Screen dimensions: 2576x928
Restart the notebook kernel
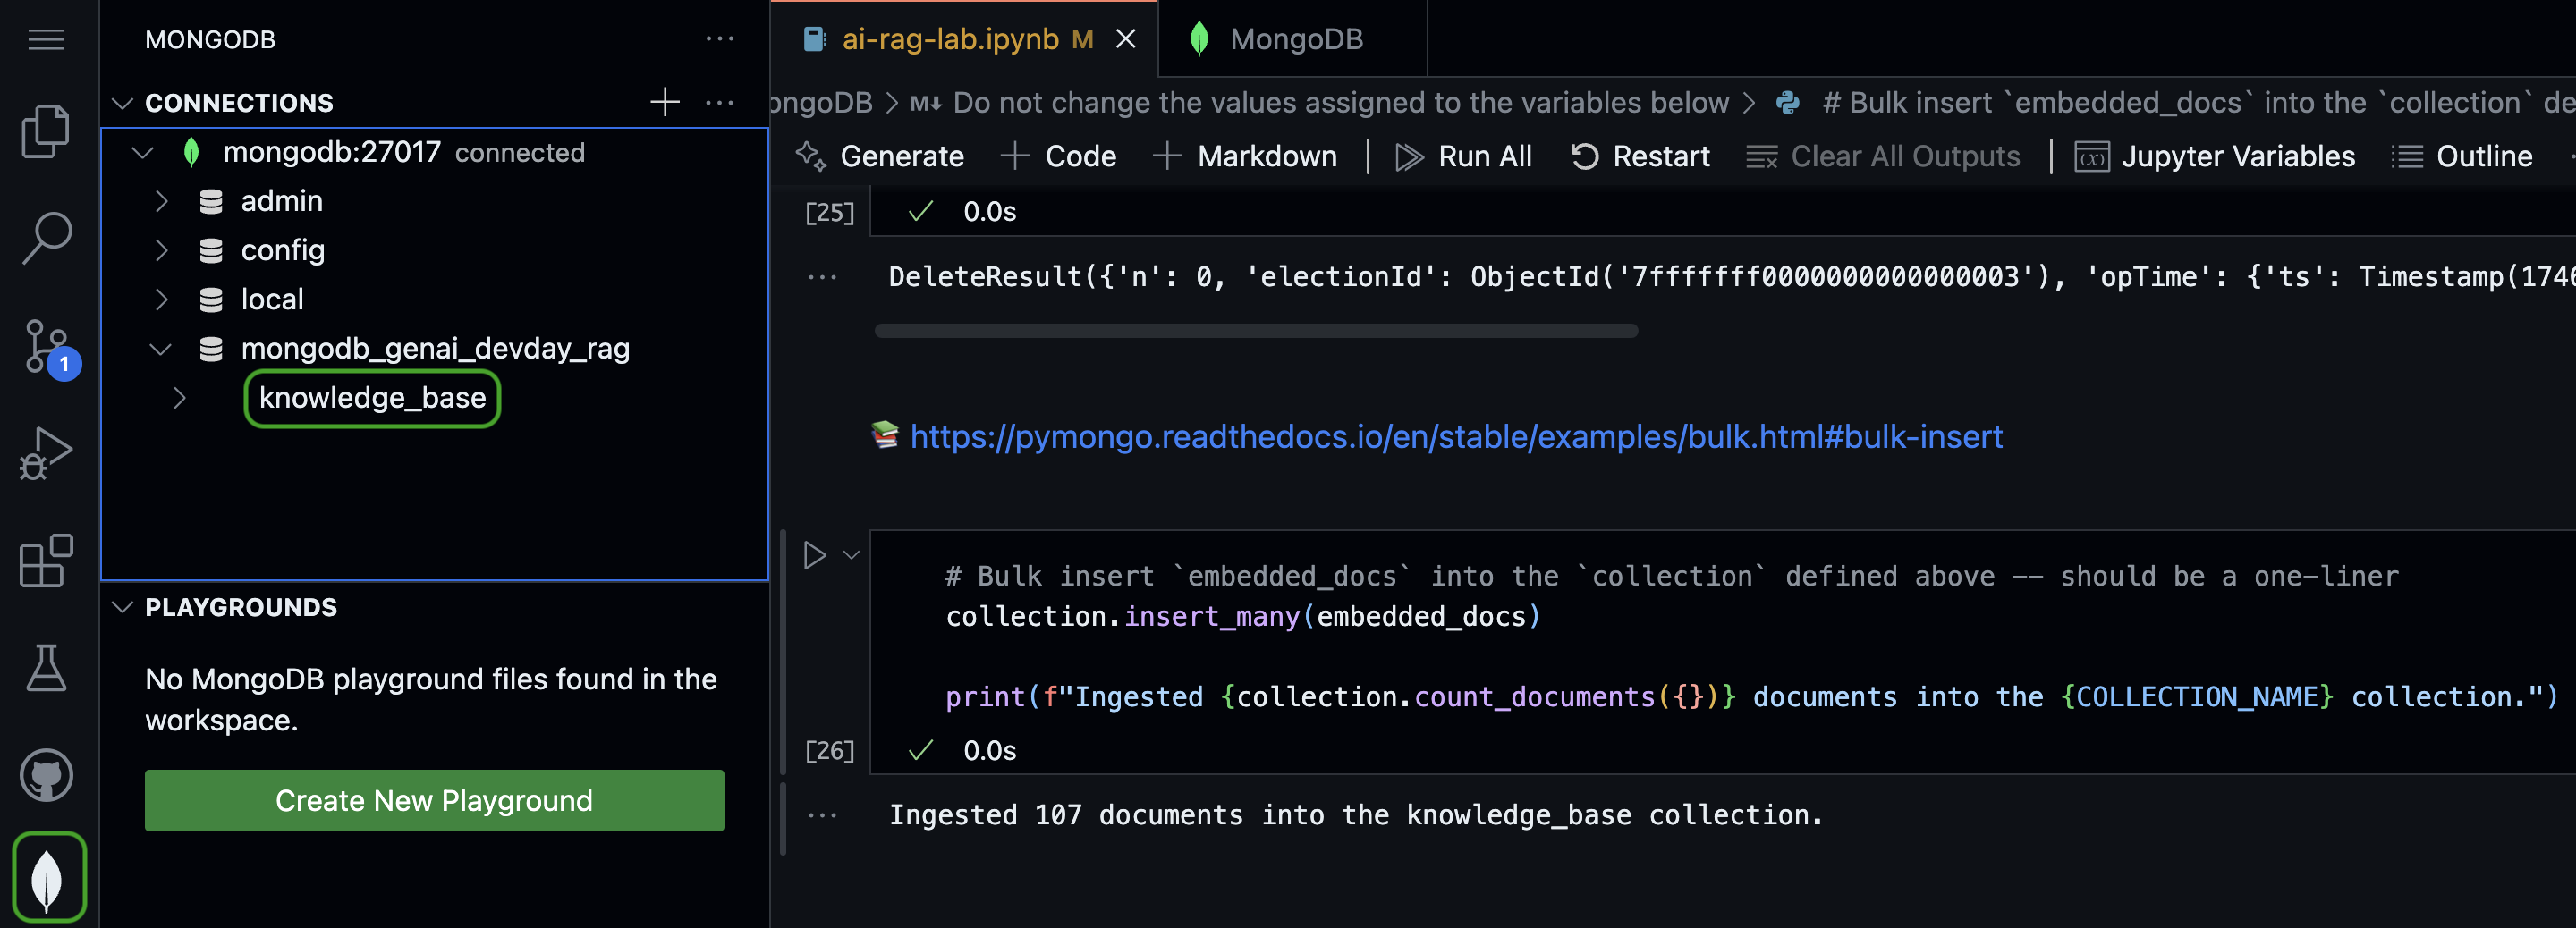[x=1640, y=157]
